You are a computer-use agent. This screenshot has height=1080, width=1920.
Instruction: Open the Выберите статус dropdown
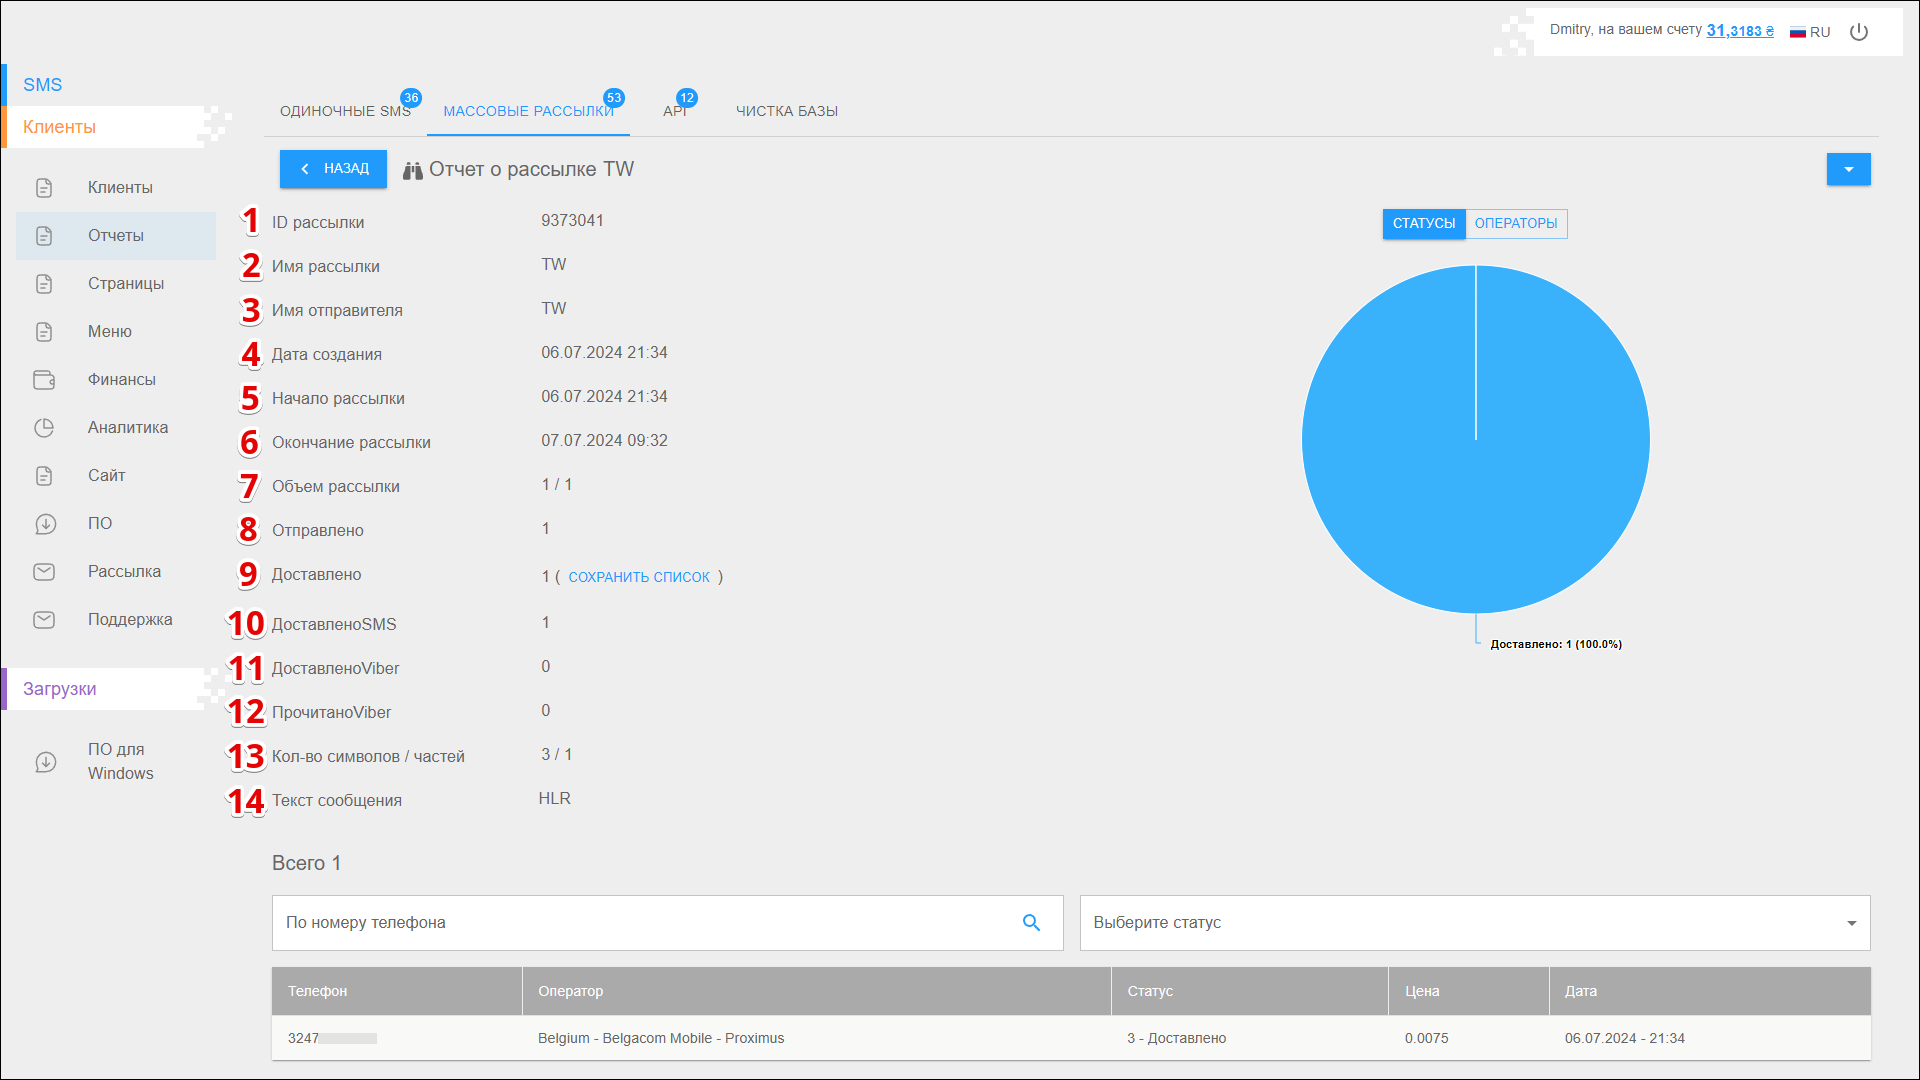tap(1474, 922)
